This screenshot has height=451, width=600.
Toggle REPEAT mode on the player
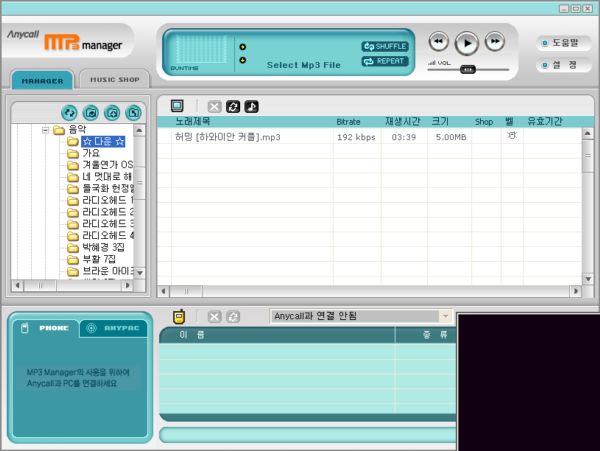385,61
